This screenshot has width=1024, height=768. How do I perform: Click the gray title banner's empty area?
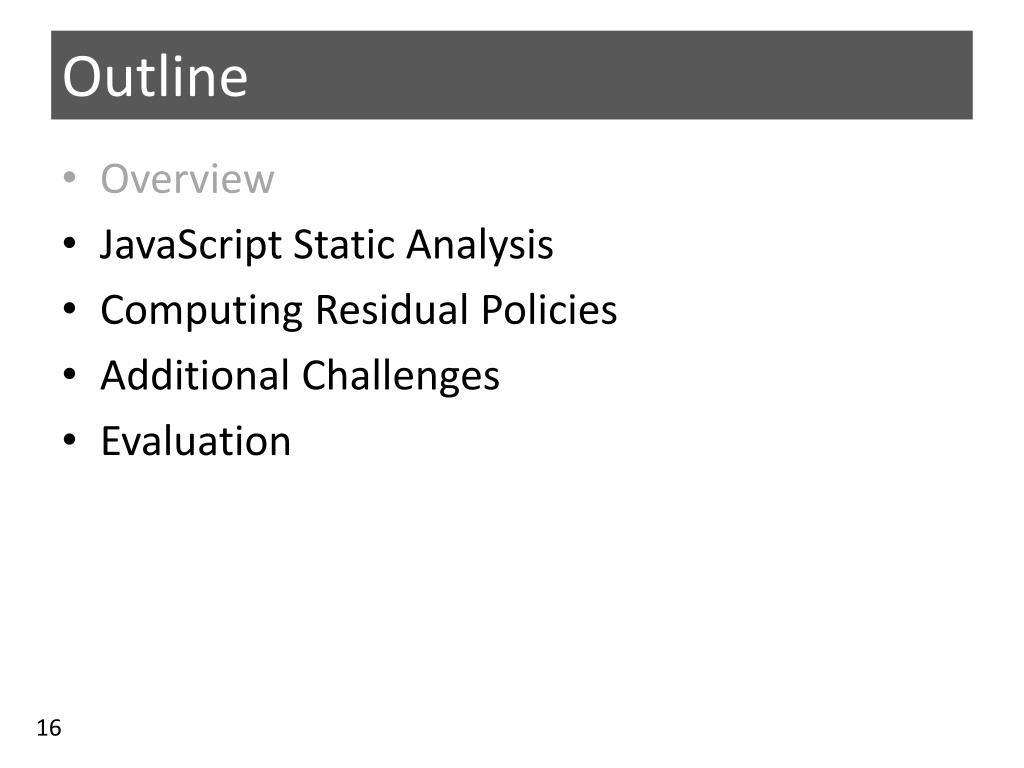607,75
